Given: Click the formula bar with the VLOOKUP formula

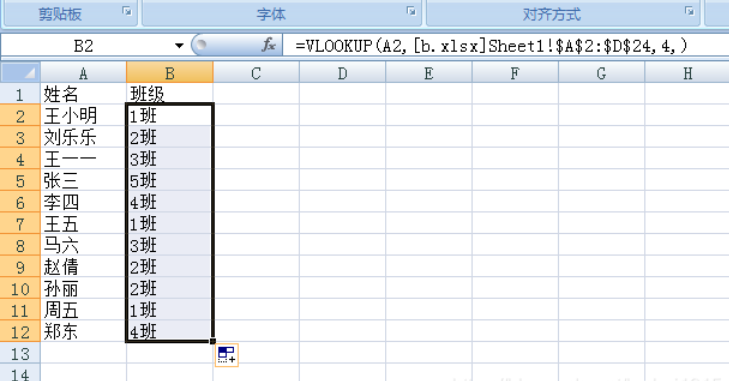Looking at the screenshot, I should pos(505,46).
